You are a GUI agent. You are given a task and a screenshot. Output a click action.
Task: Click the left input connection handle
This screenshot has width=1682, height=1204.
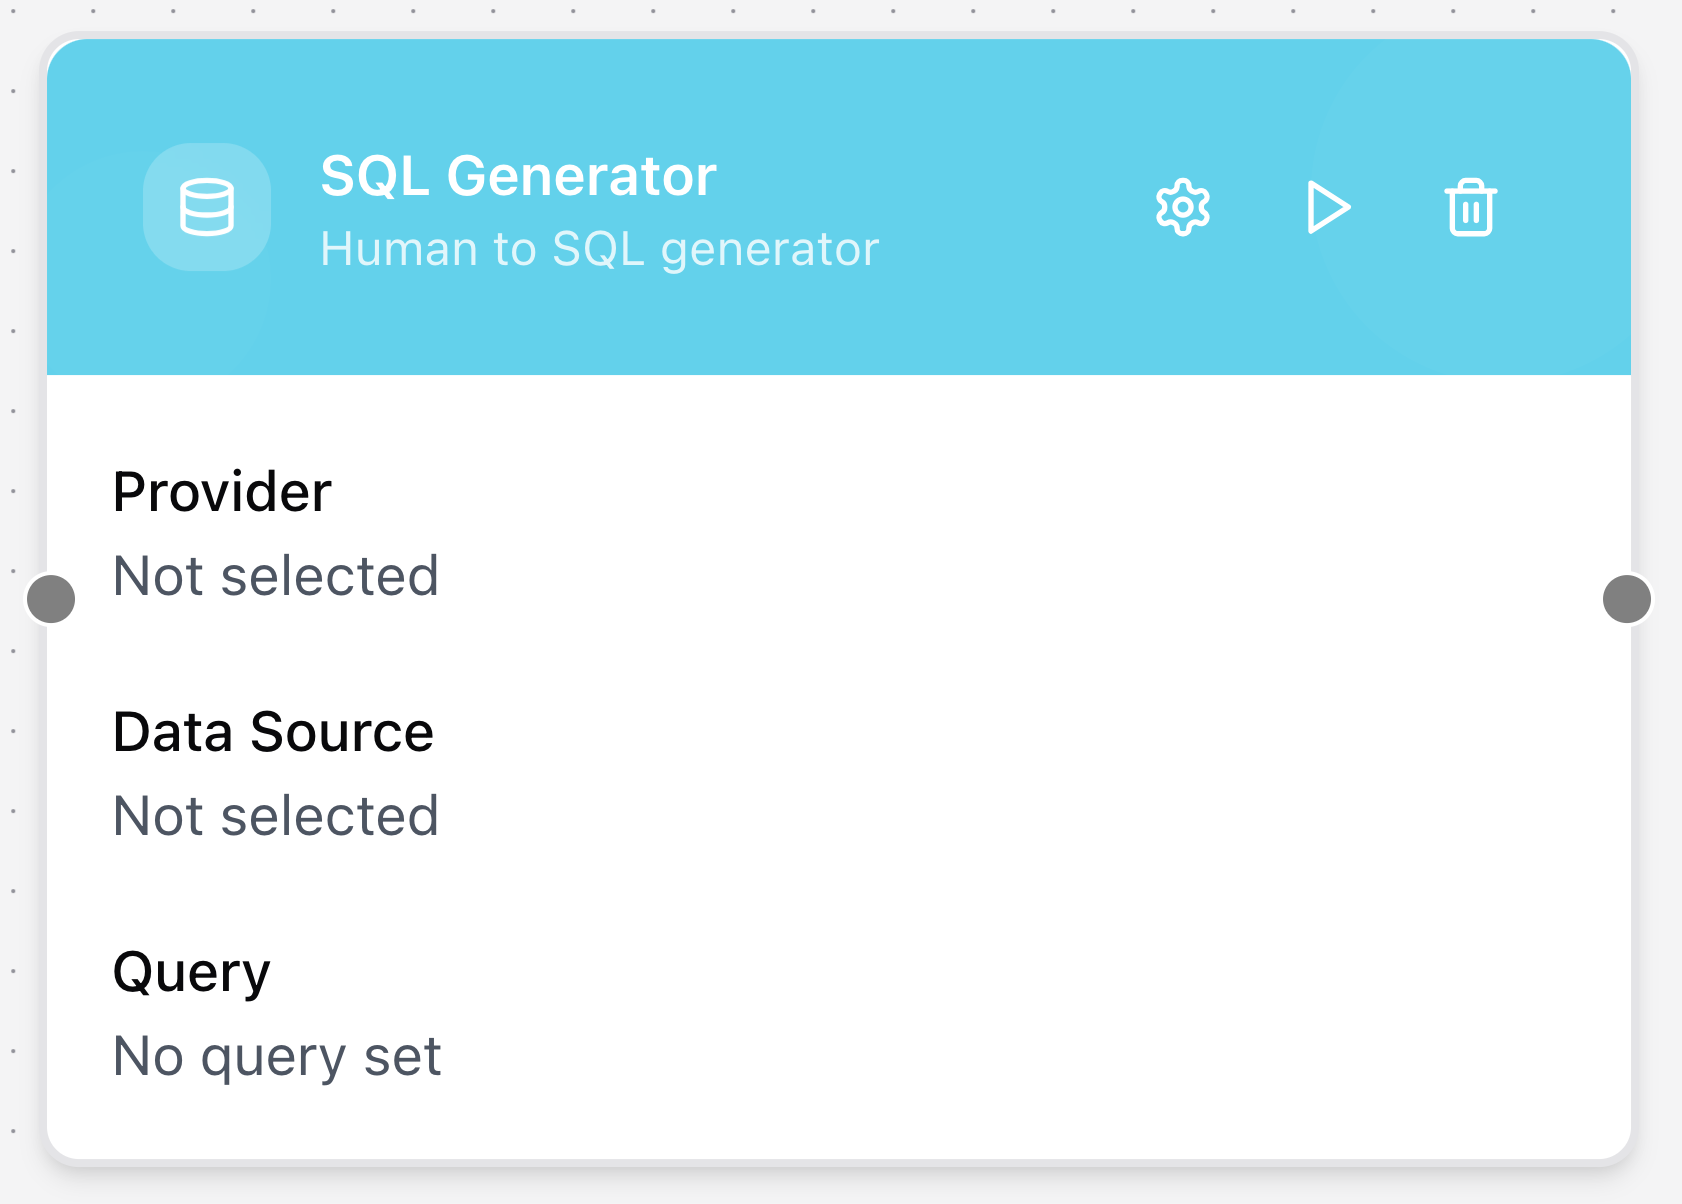point(51,599)
